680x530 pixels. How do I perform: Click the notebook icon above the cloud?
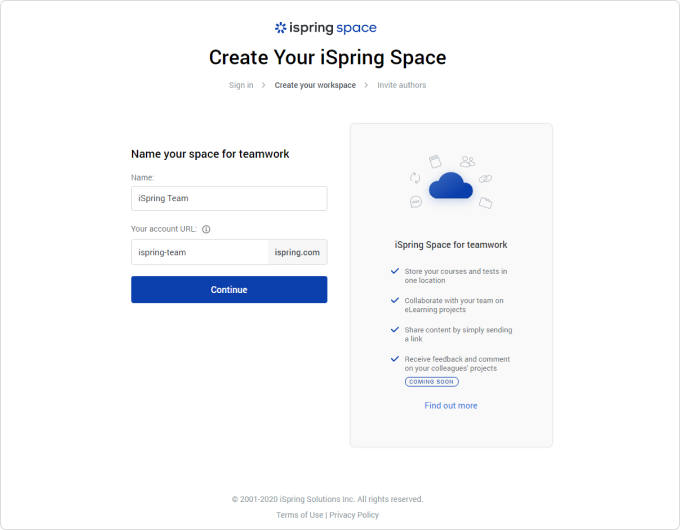(435, 160)
